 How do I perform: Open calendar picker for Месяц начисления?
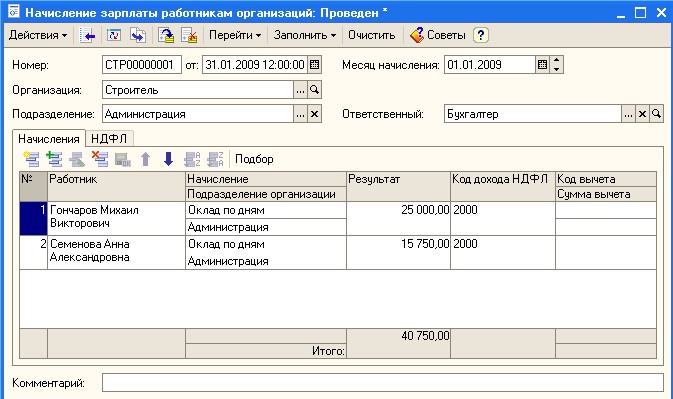(x=543, y=65)
